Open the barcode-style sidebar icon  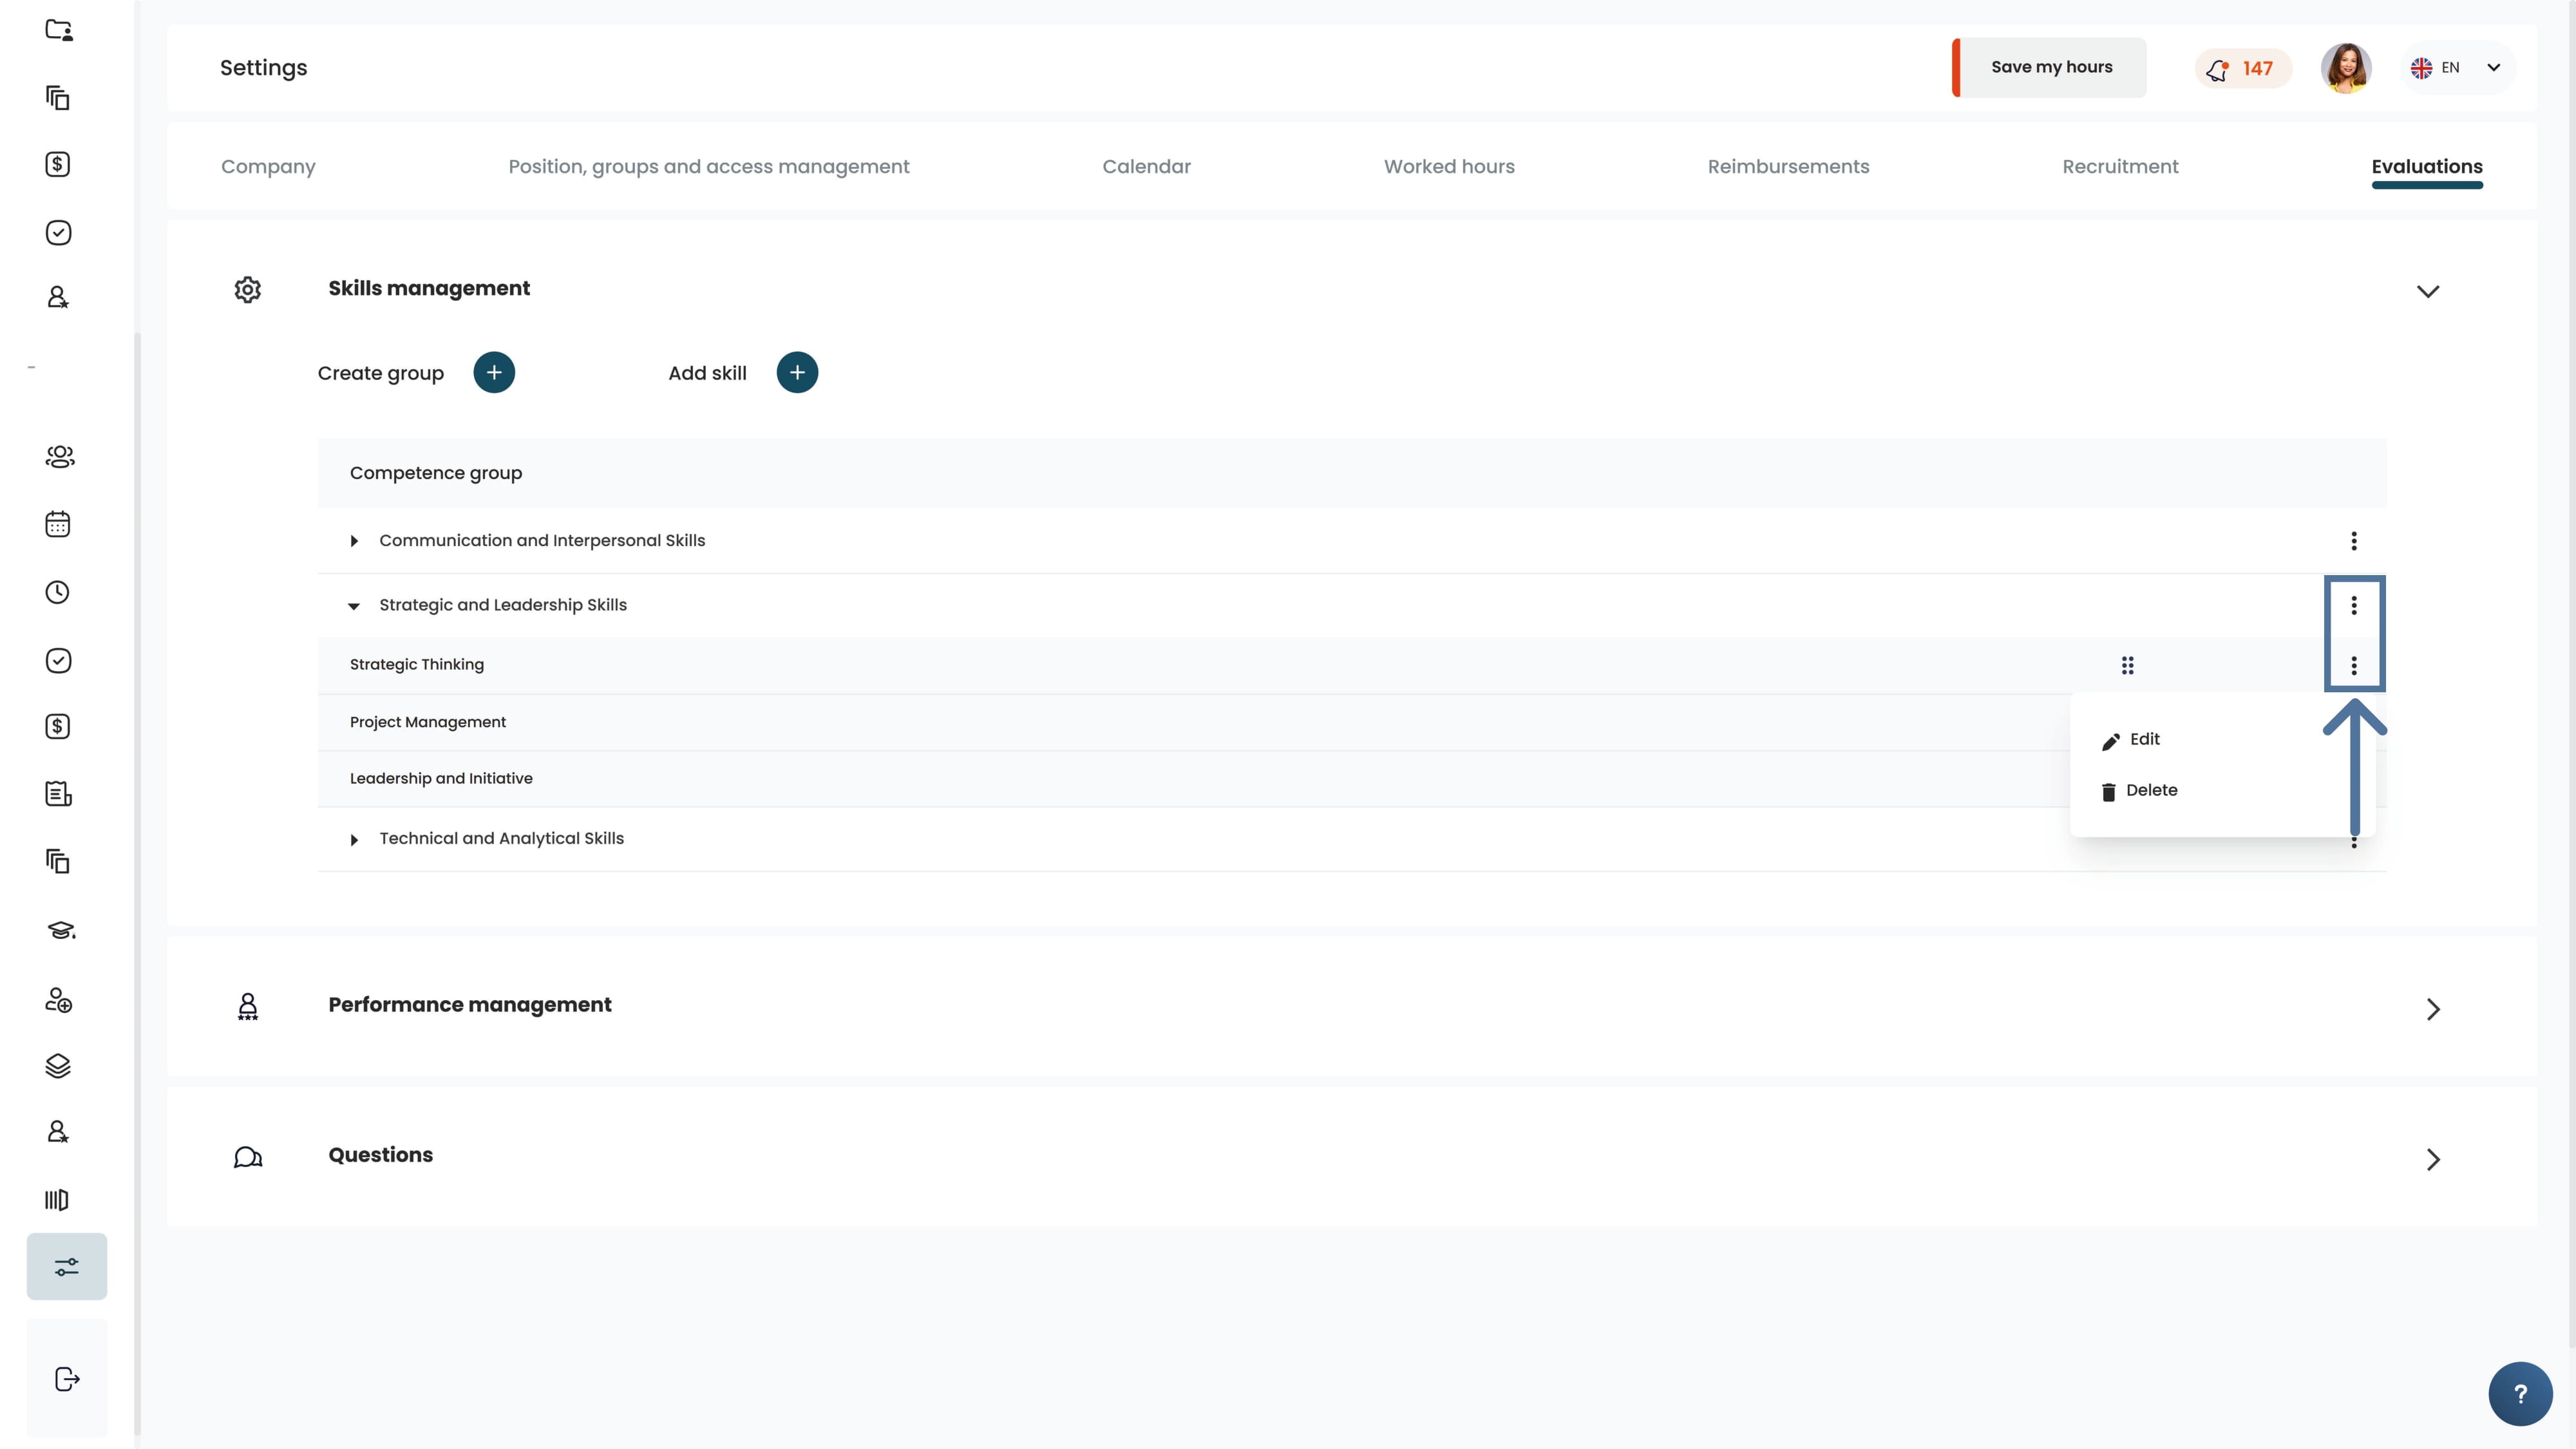click(57, 1200)
